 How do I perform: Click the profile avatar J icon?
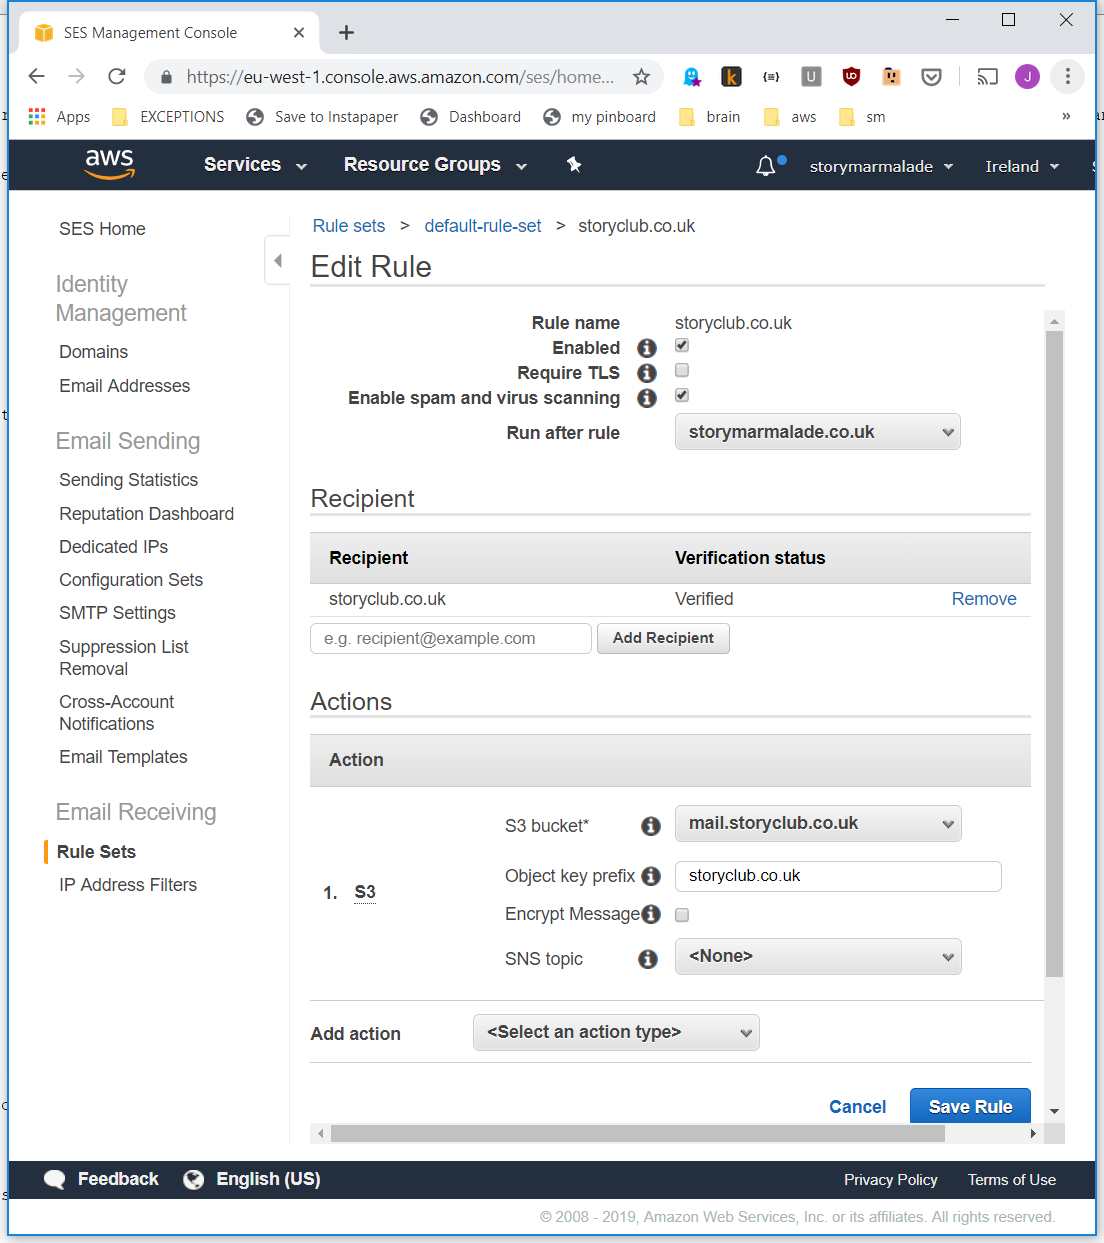pyautogui.click(x=1027, y=76)
